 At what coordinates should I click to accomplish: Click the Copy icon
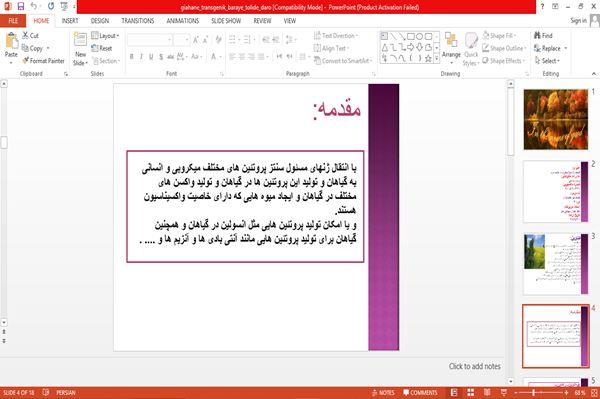pos(25,48)
